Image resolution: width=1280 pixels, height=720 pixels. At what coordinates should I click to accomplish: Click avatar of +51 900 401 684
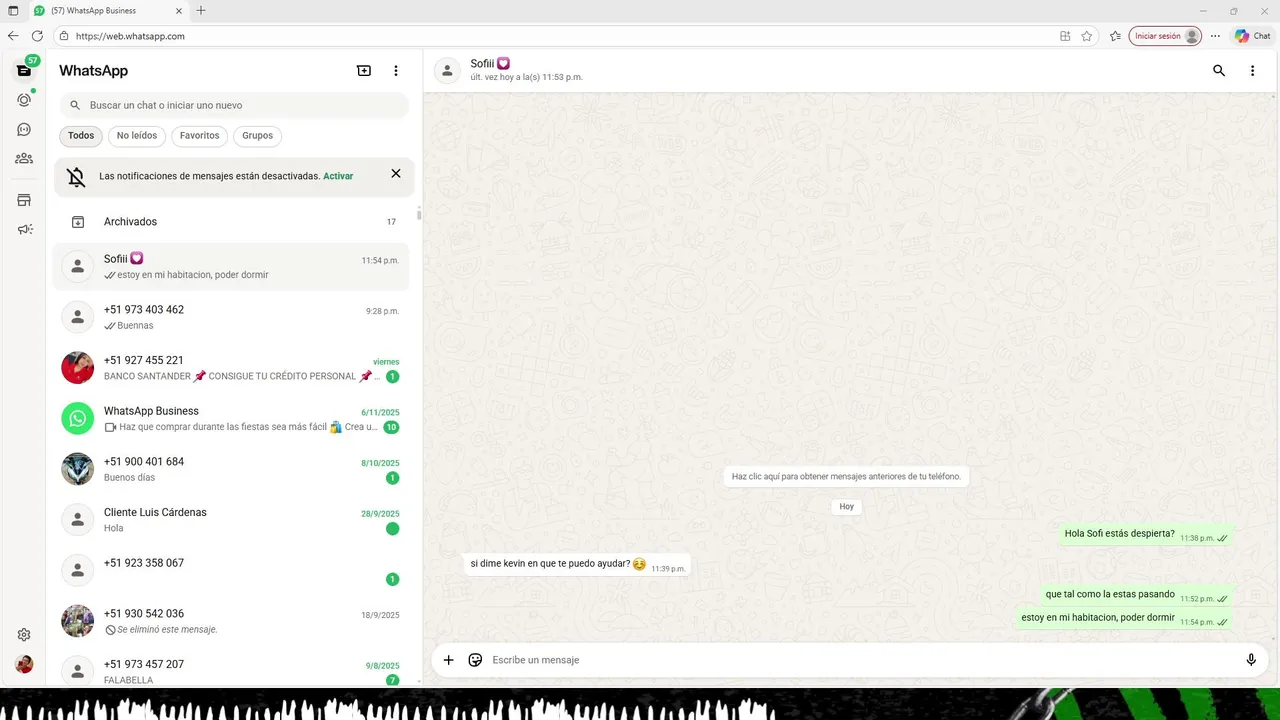(x=78, y=469)
